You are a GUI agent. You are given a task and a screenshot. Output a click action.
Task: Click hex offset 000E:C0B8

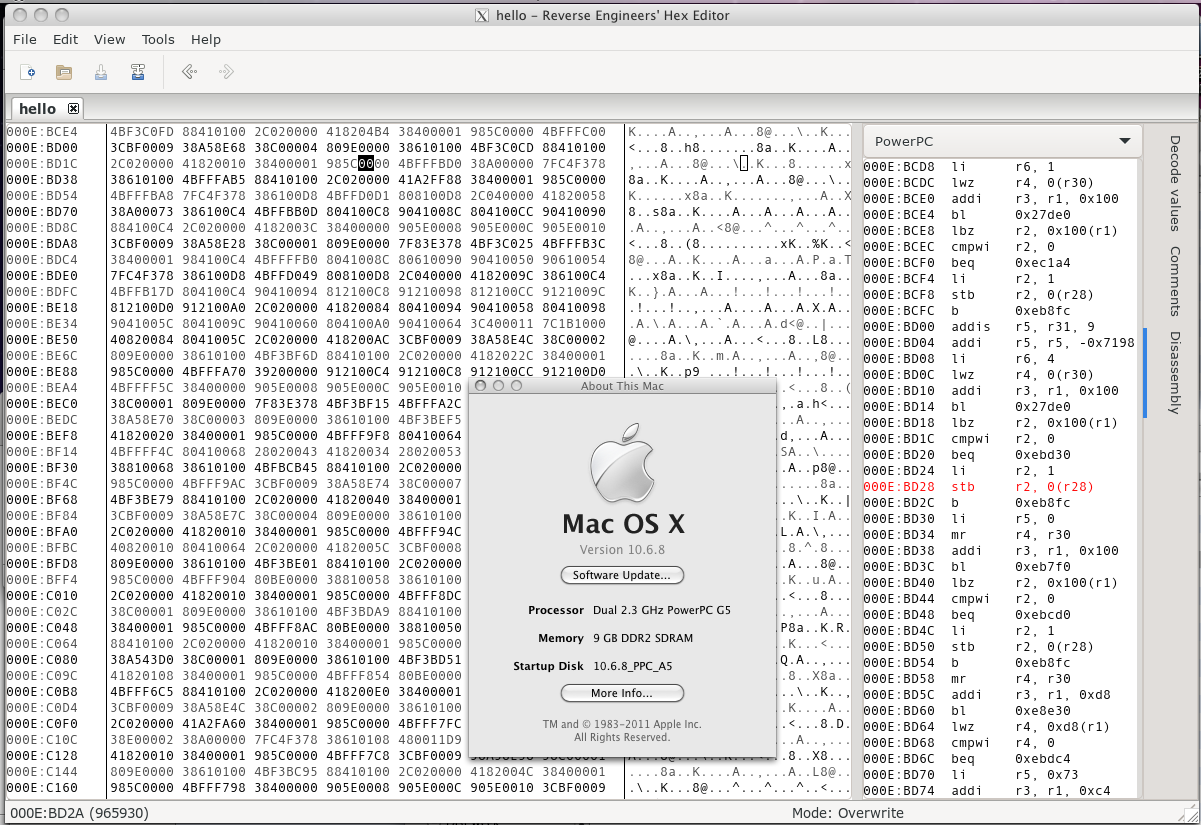click(42, 692)
